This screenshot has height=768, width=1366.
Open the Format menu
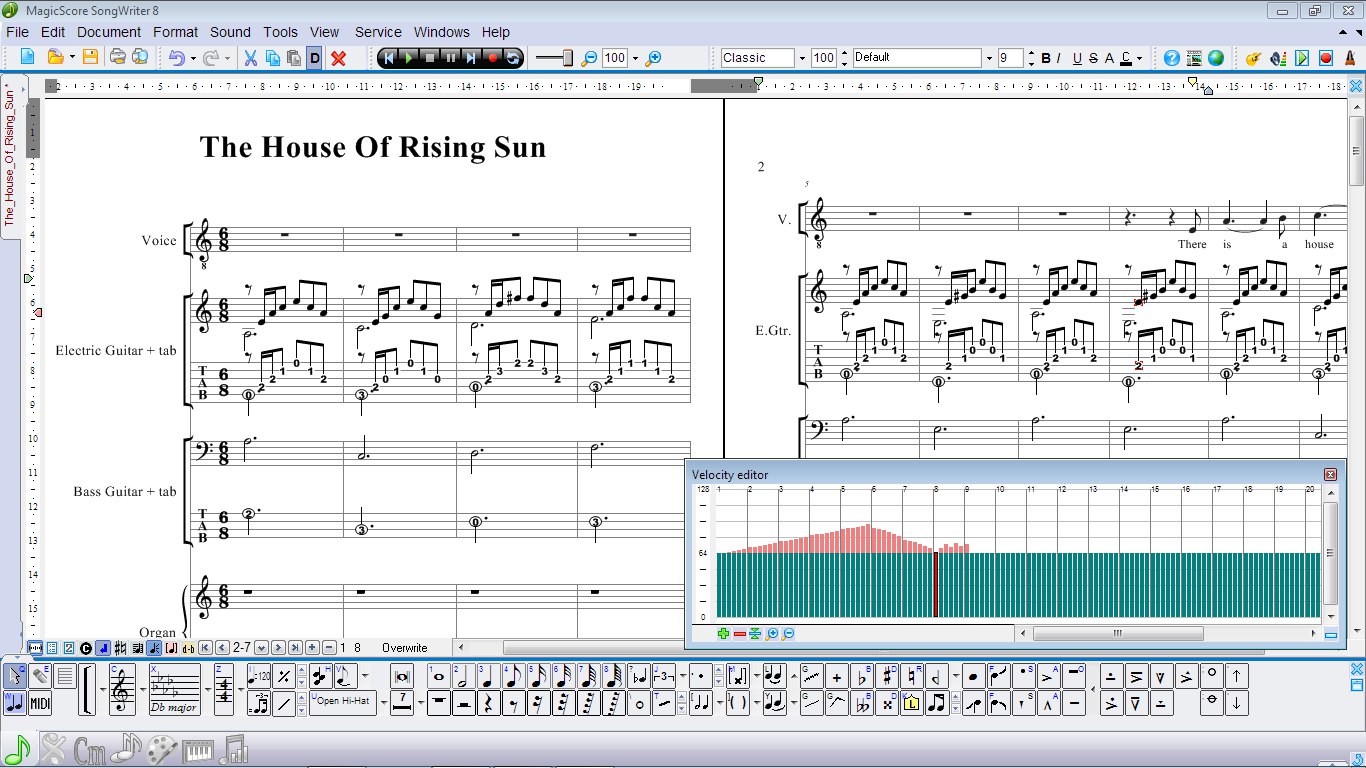pos(176,32)
